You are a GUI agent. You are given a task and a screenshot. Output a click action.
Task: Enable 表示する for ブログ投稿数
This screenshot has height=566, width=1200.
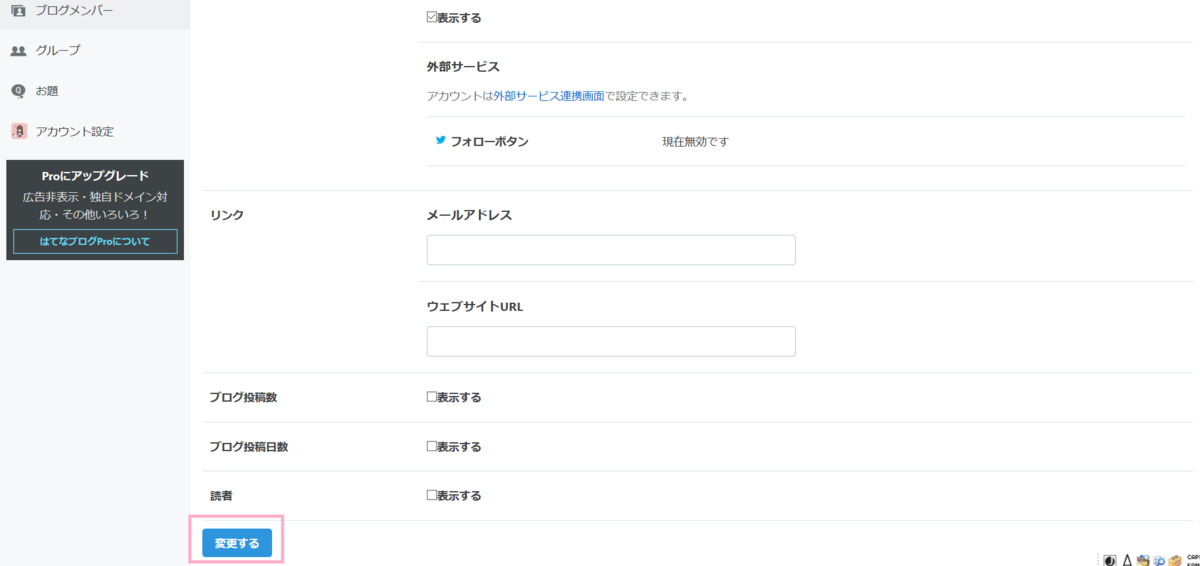pyautogui.click(x=432, y=397)
